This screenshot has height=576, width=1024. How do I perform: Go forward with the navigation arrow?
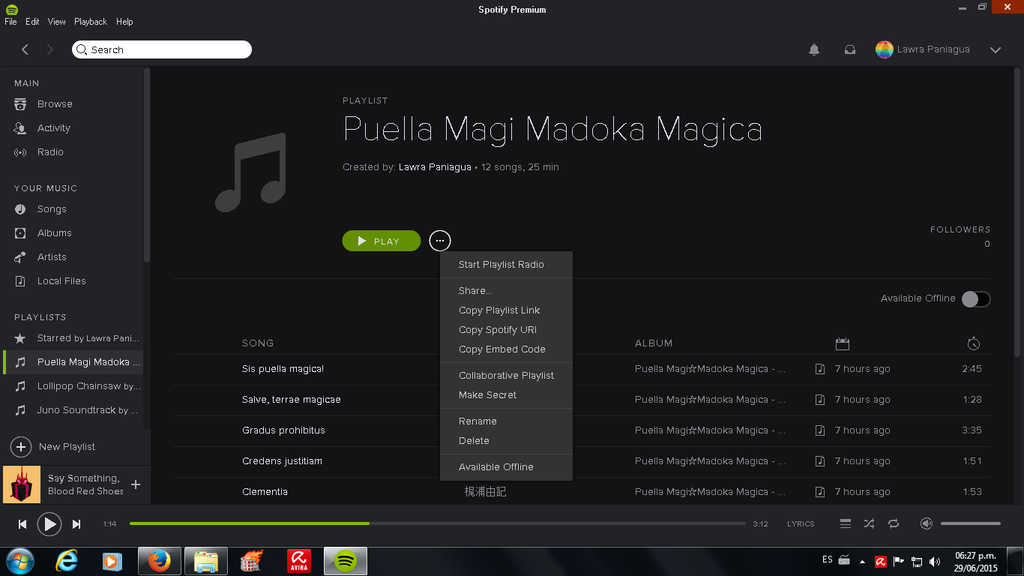[50, 50]
